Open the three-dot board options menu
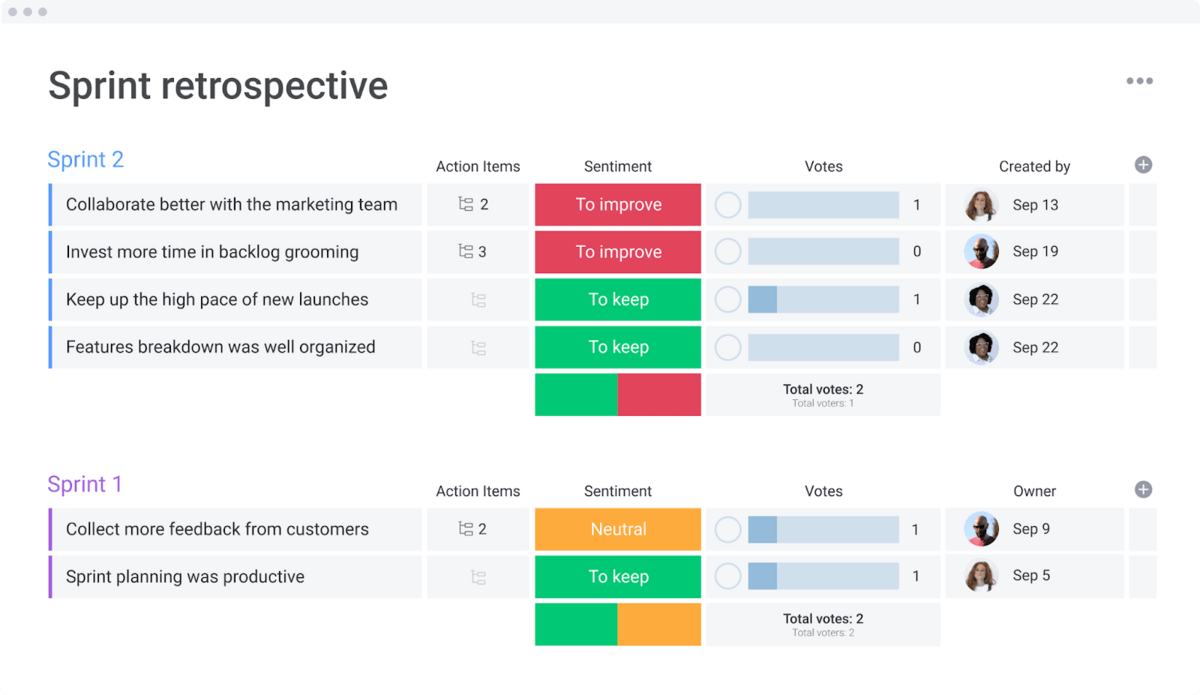 pyautogui.click(x=1139, y=82)
